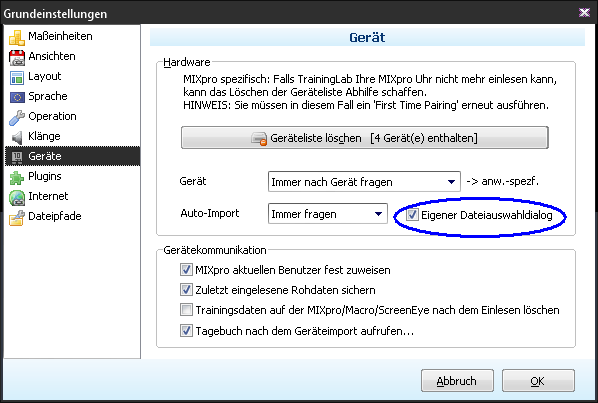This screenshot has height=403, width=598.
Task: Uncheck MIXpro aktuellen Benutzer fest zuweisen
Action: [x=186, y=270]
